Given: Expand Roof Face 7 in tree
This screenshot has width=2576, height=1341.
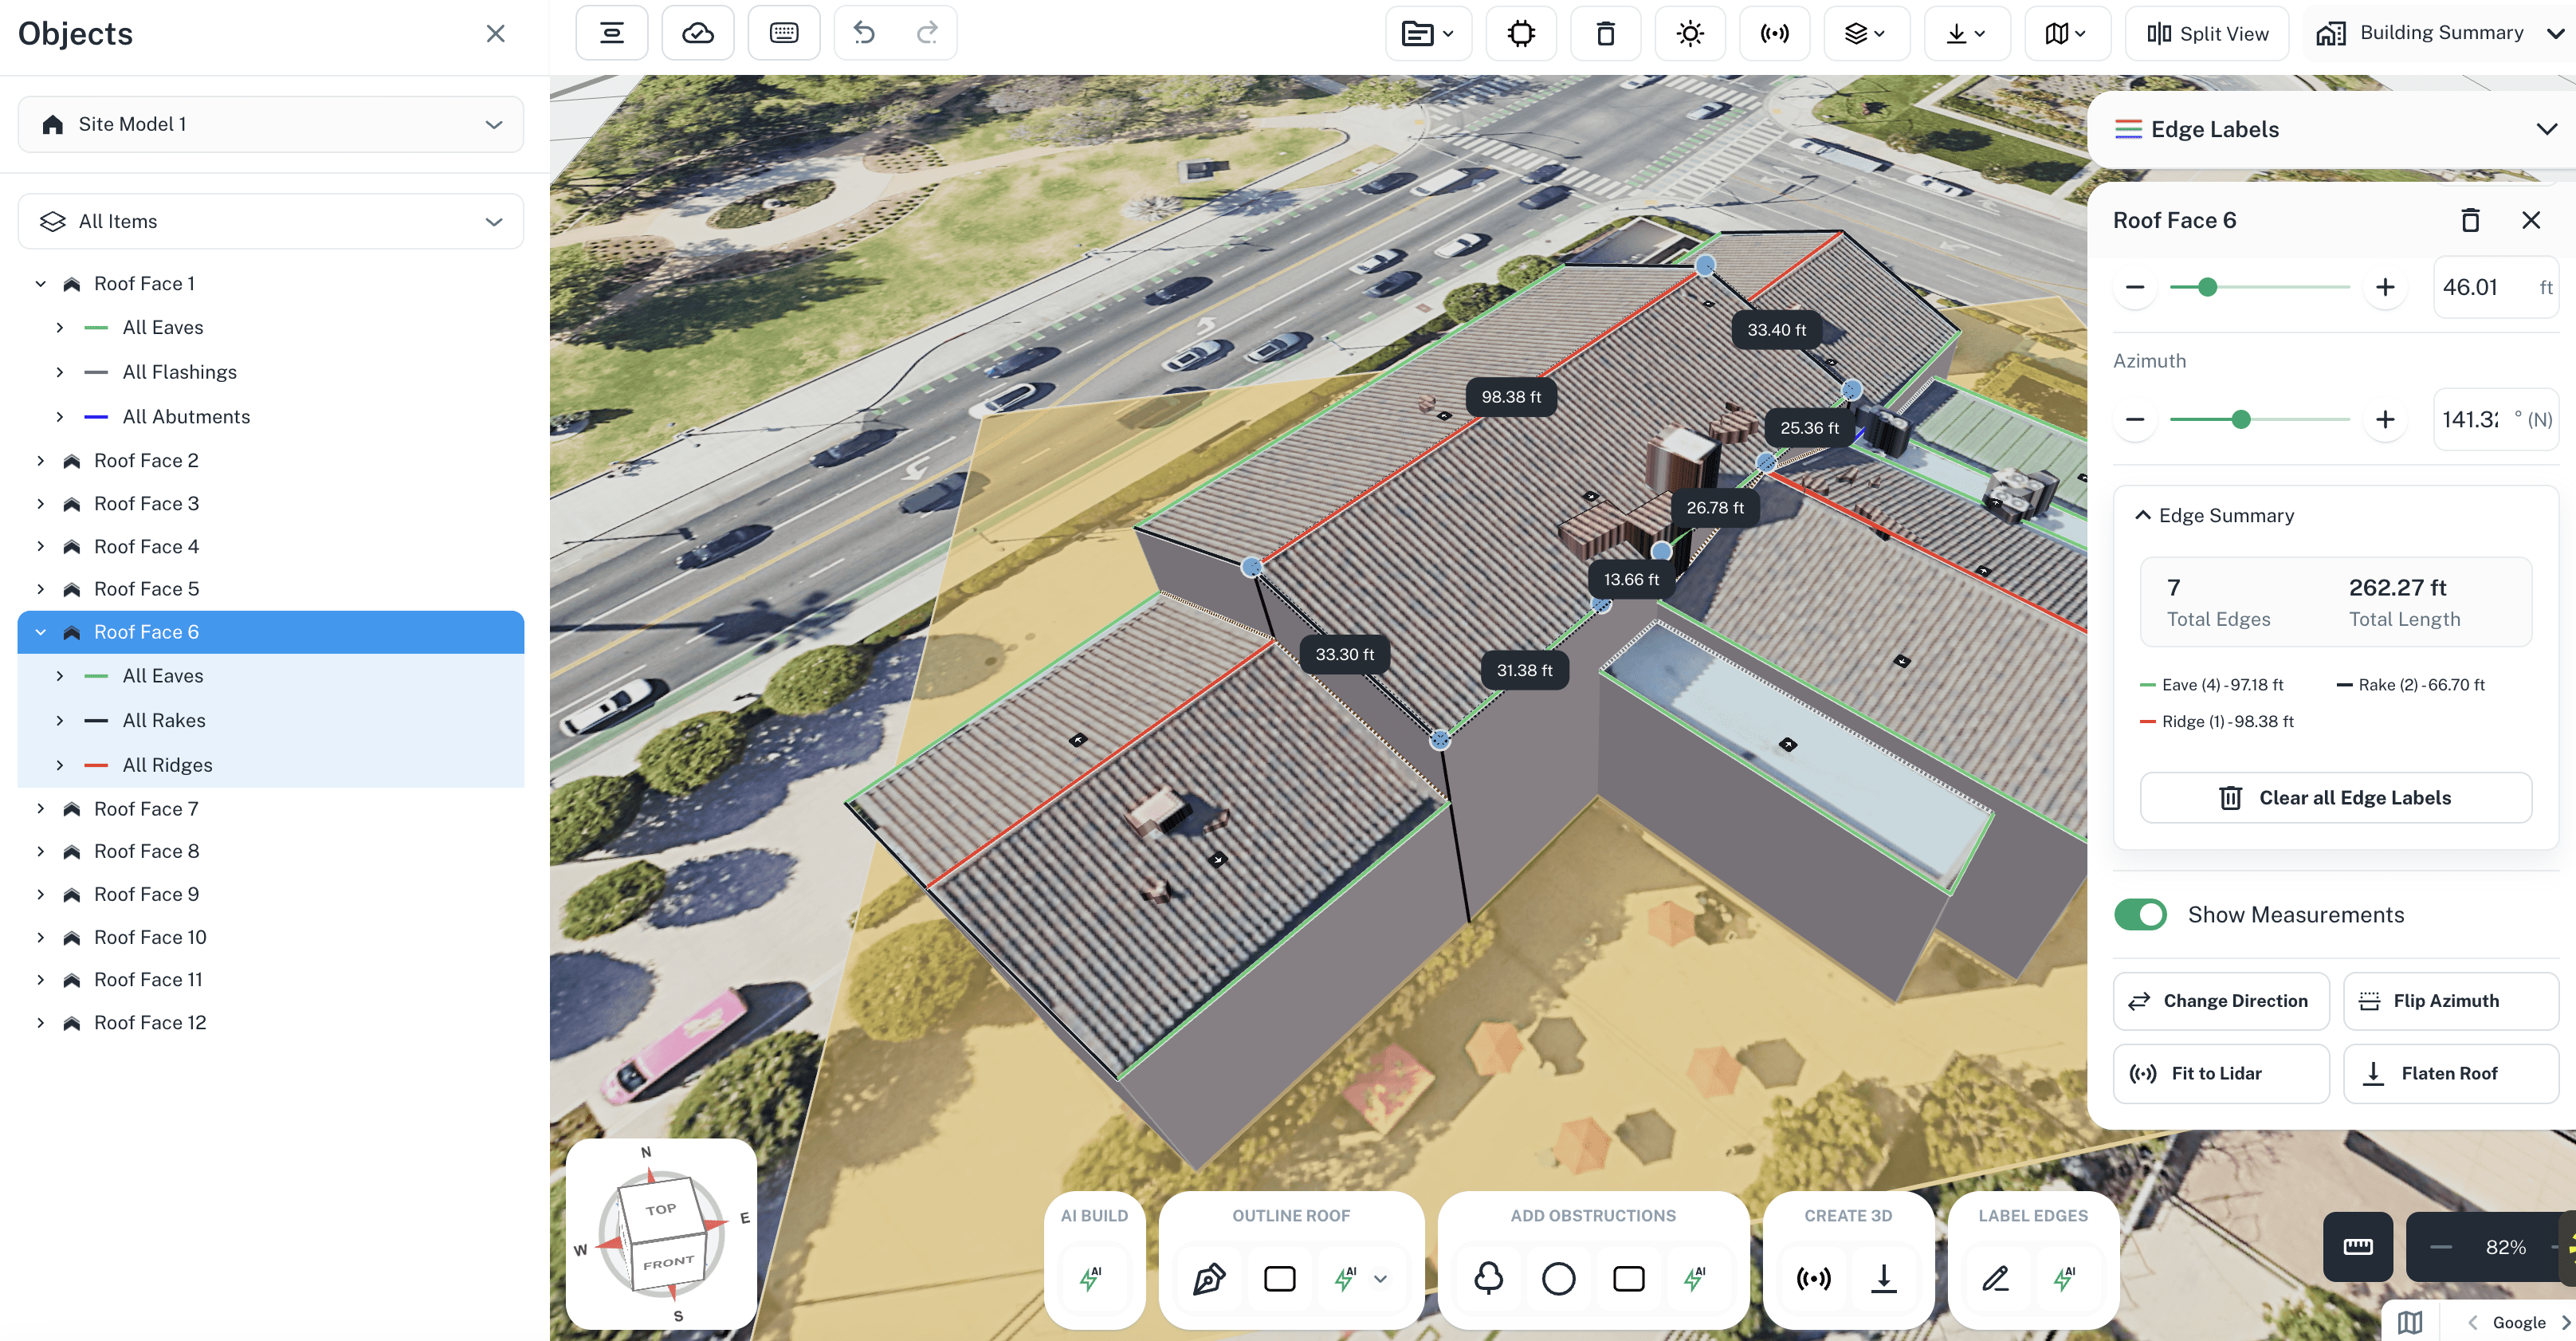Looking at the screenshot, I should (x=40, y=808).
